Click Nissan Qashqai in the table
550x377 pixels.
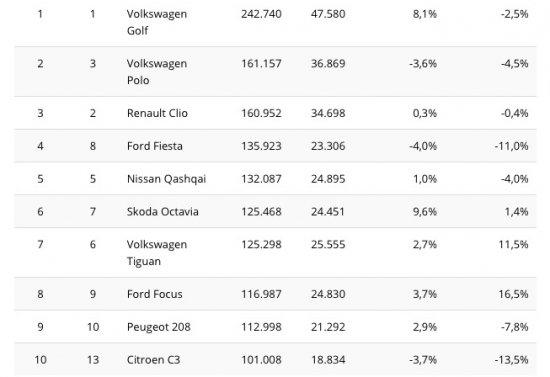point(166,179)
